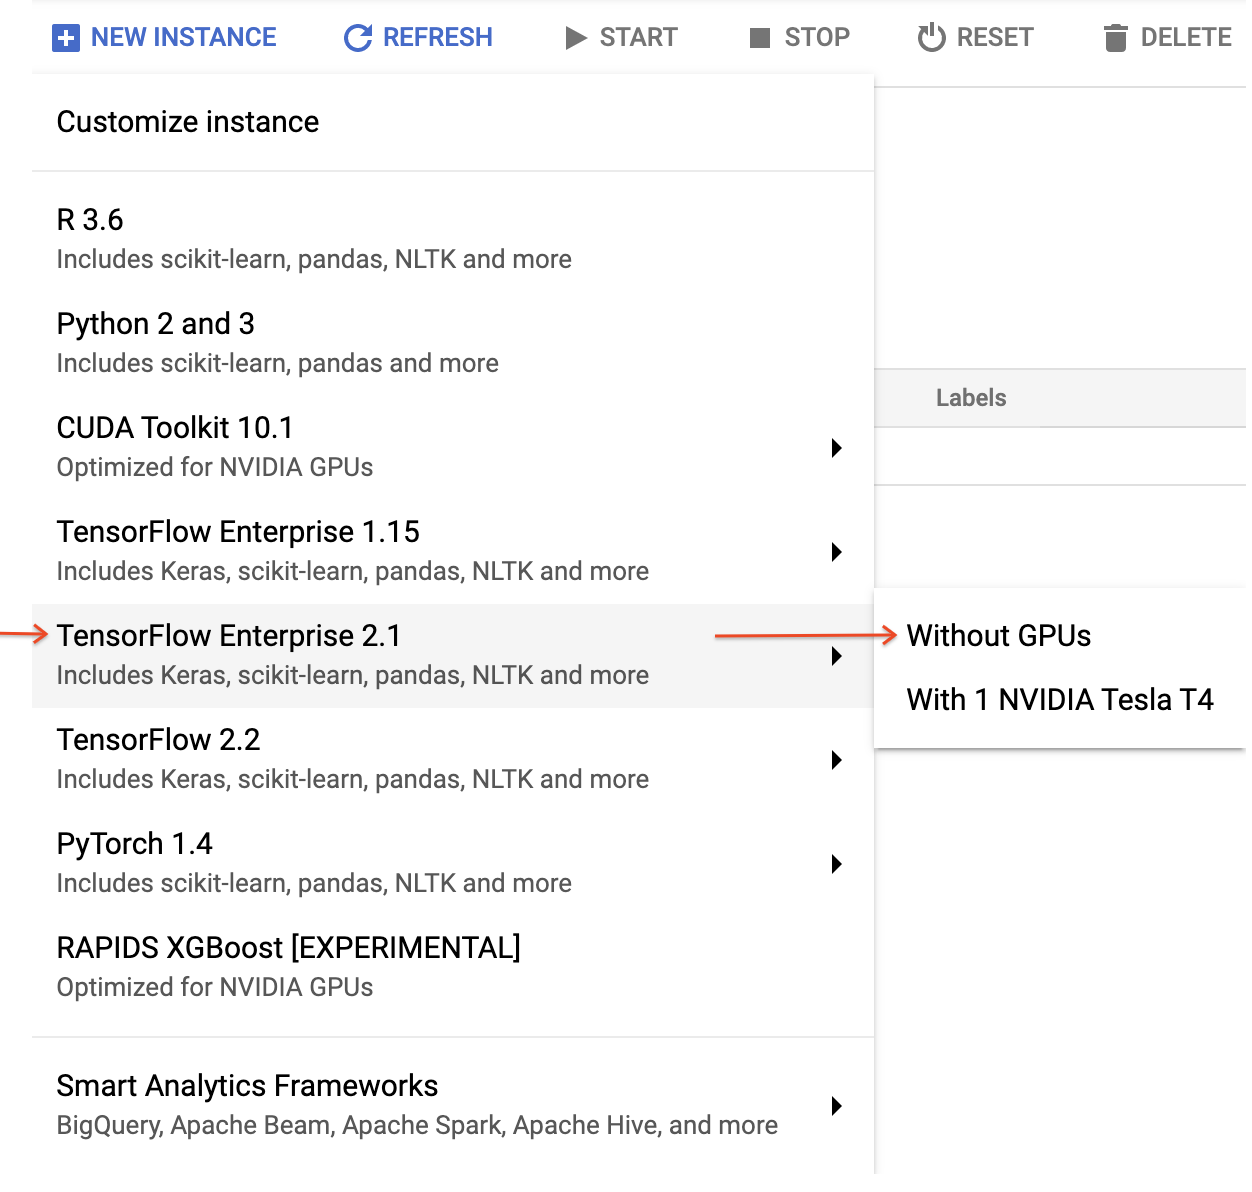Click the Stop square icon
Image resolution: width=1252 pixels, height=1192 pixels.
tap(760, 38)
